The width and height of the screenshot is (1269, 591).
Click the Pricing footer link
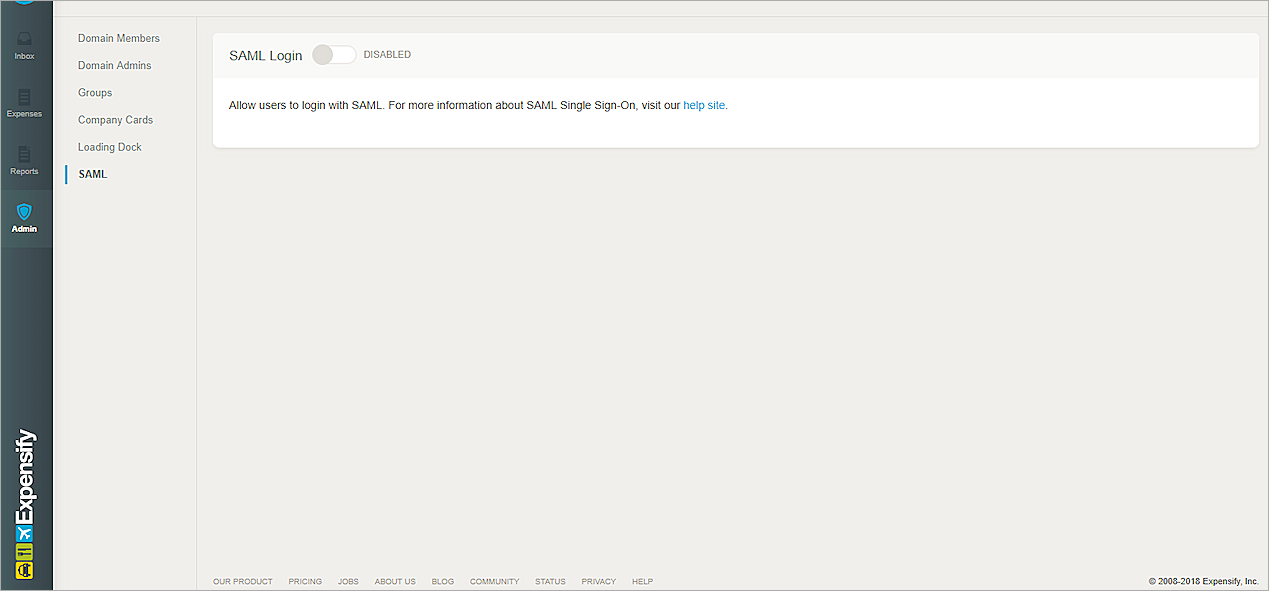point(305,581)
